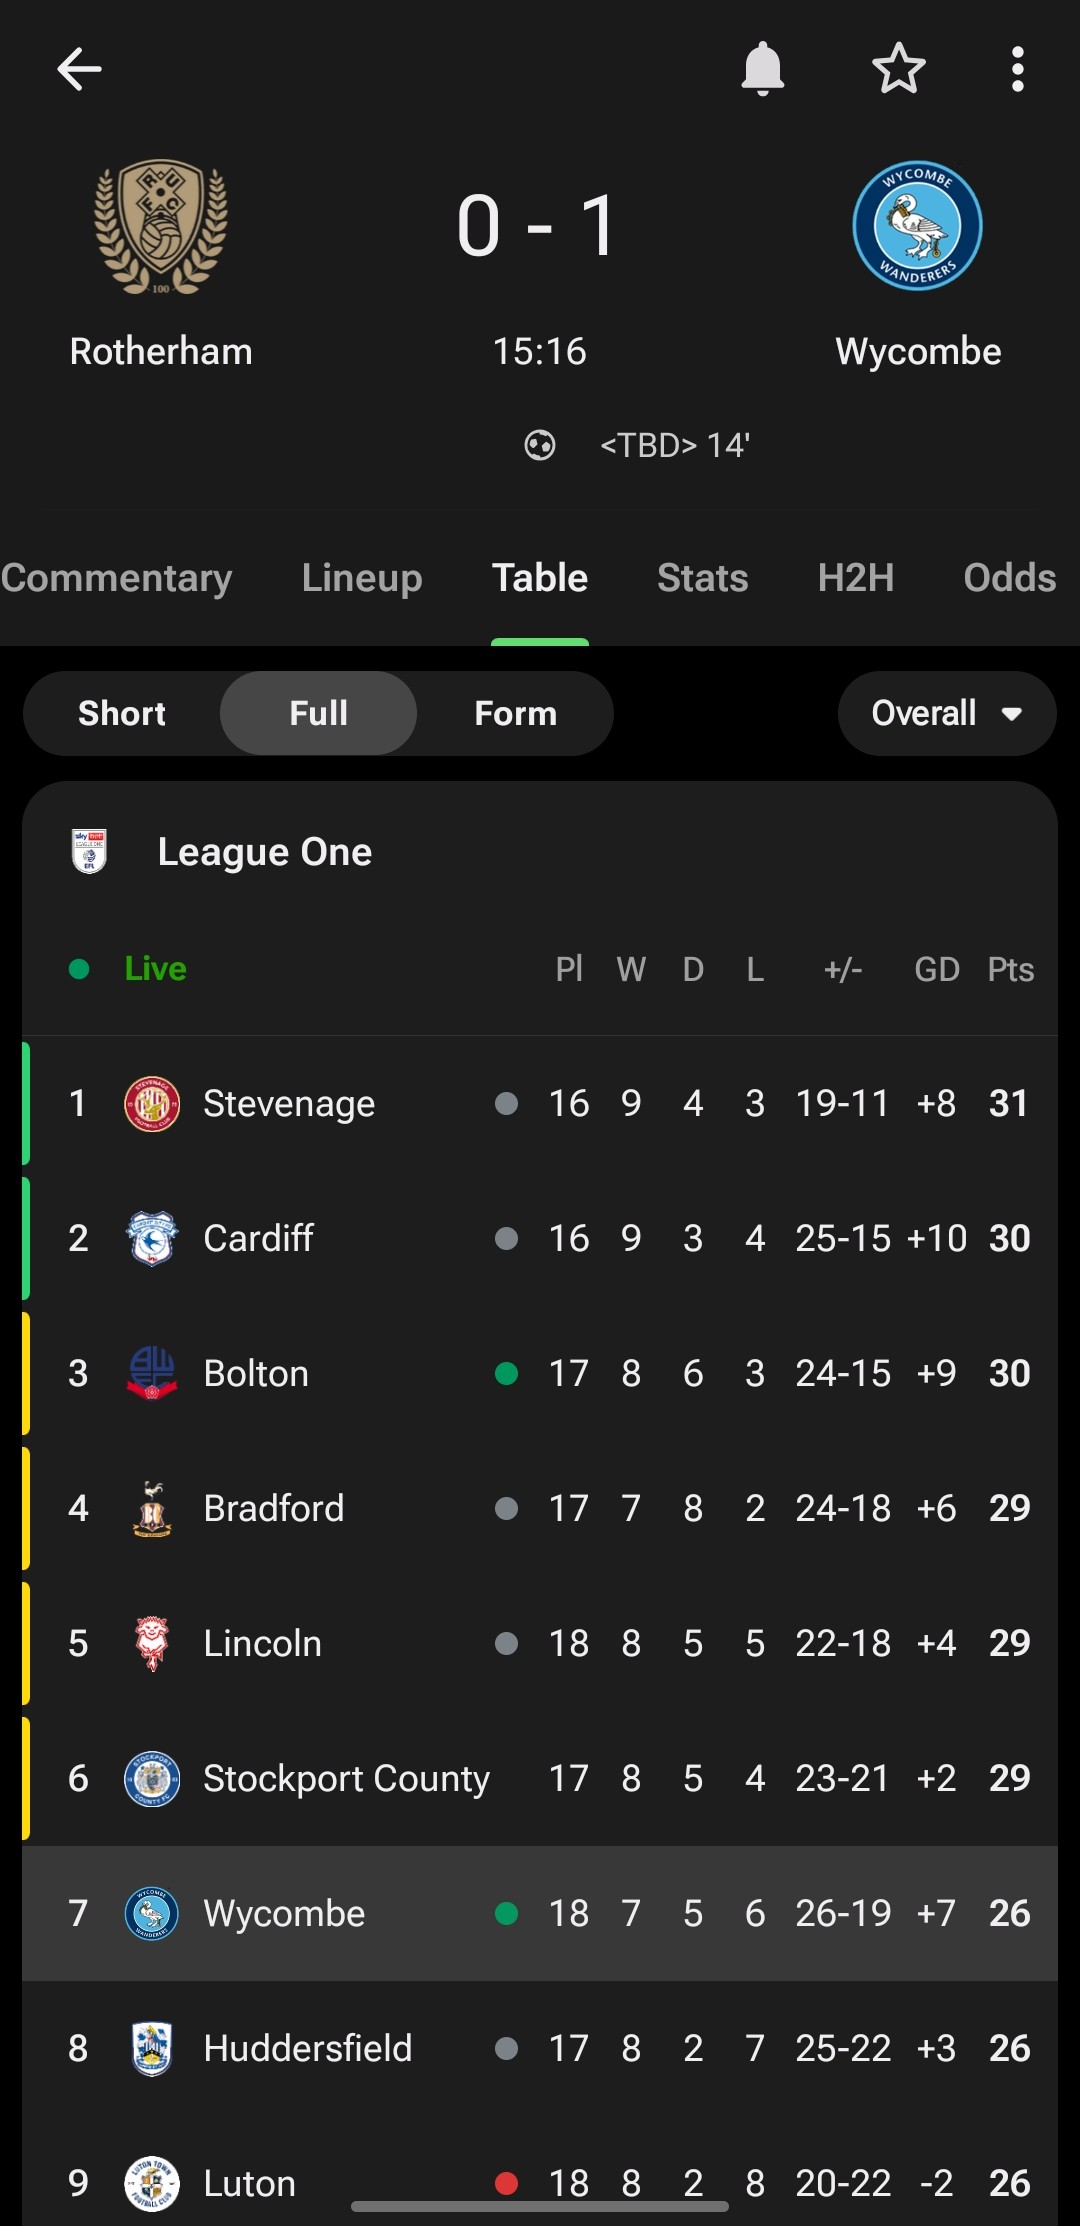Tap the League One competition logo
1080x2226 pixels.
89,852
